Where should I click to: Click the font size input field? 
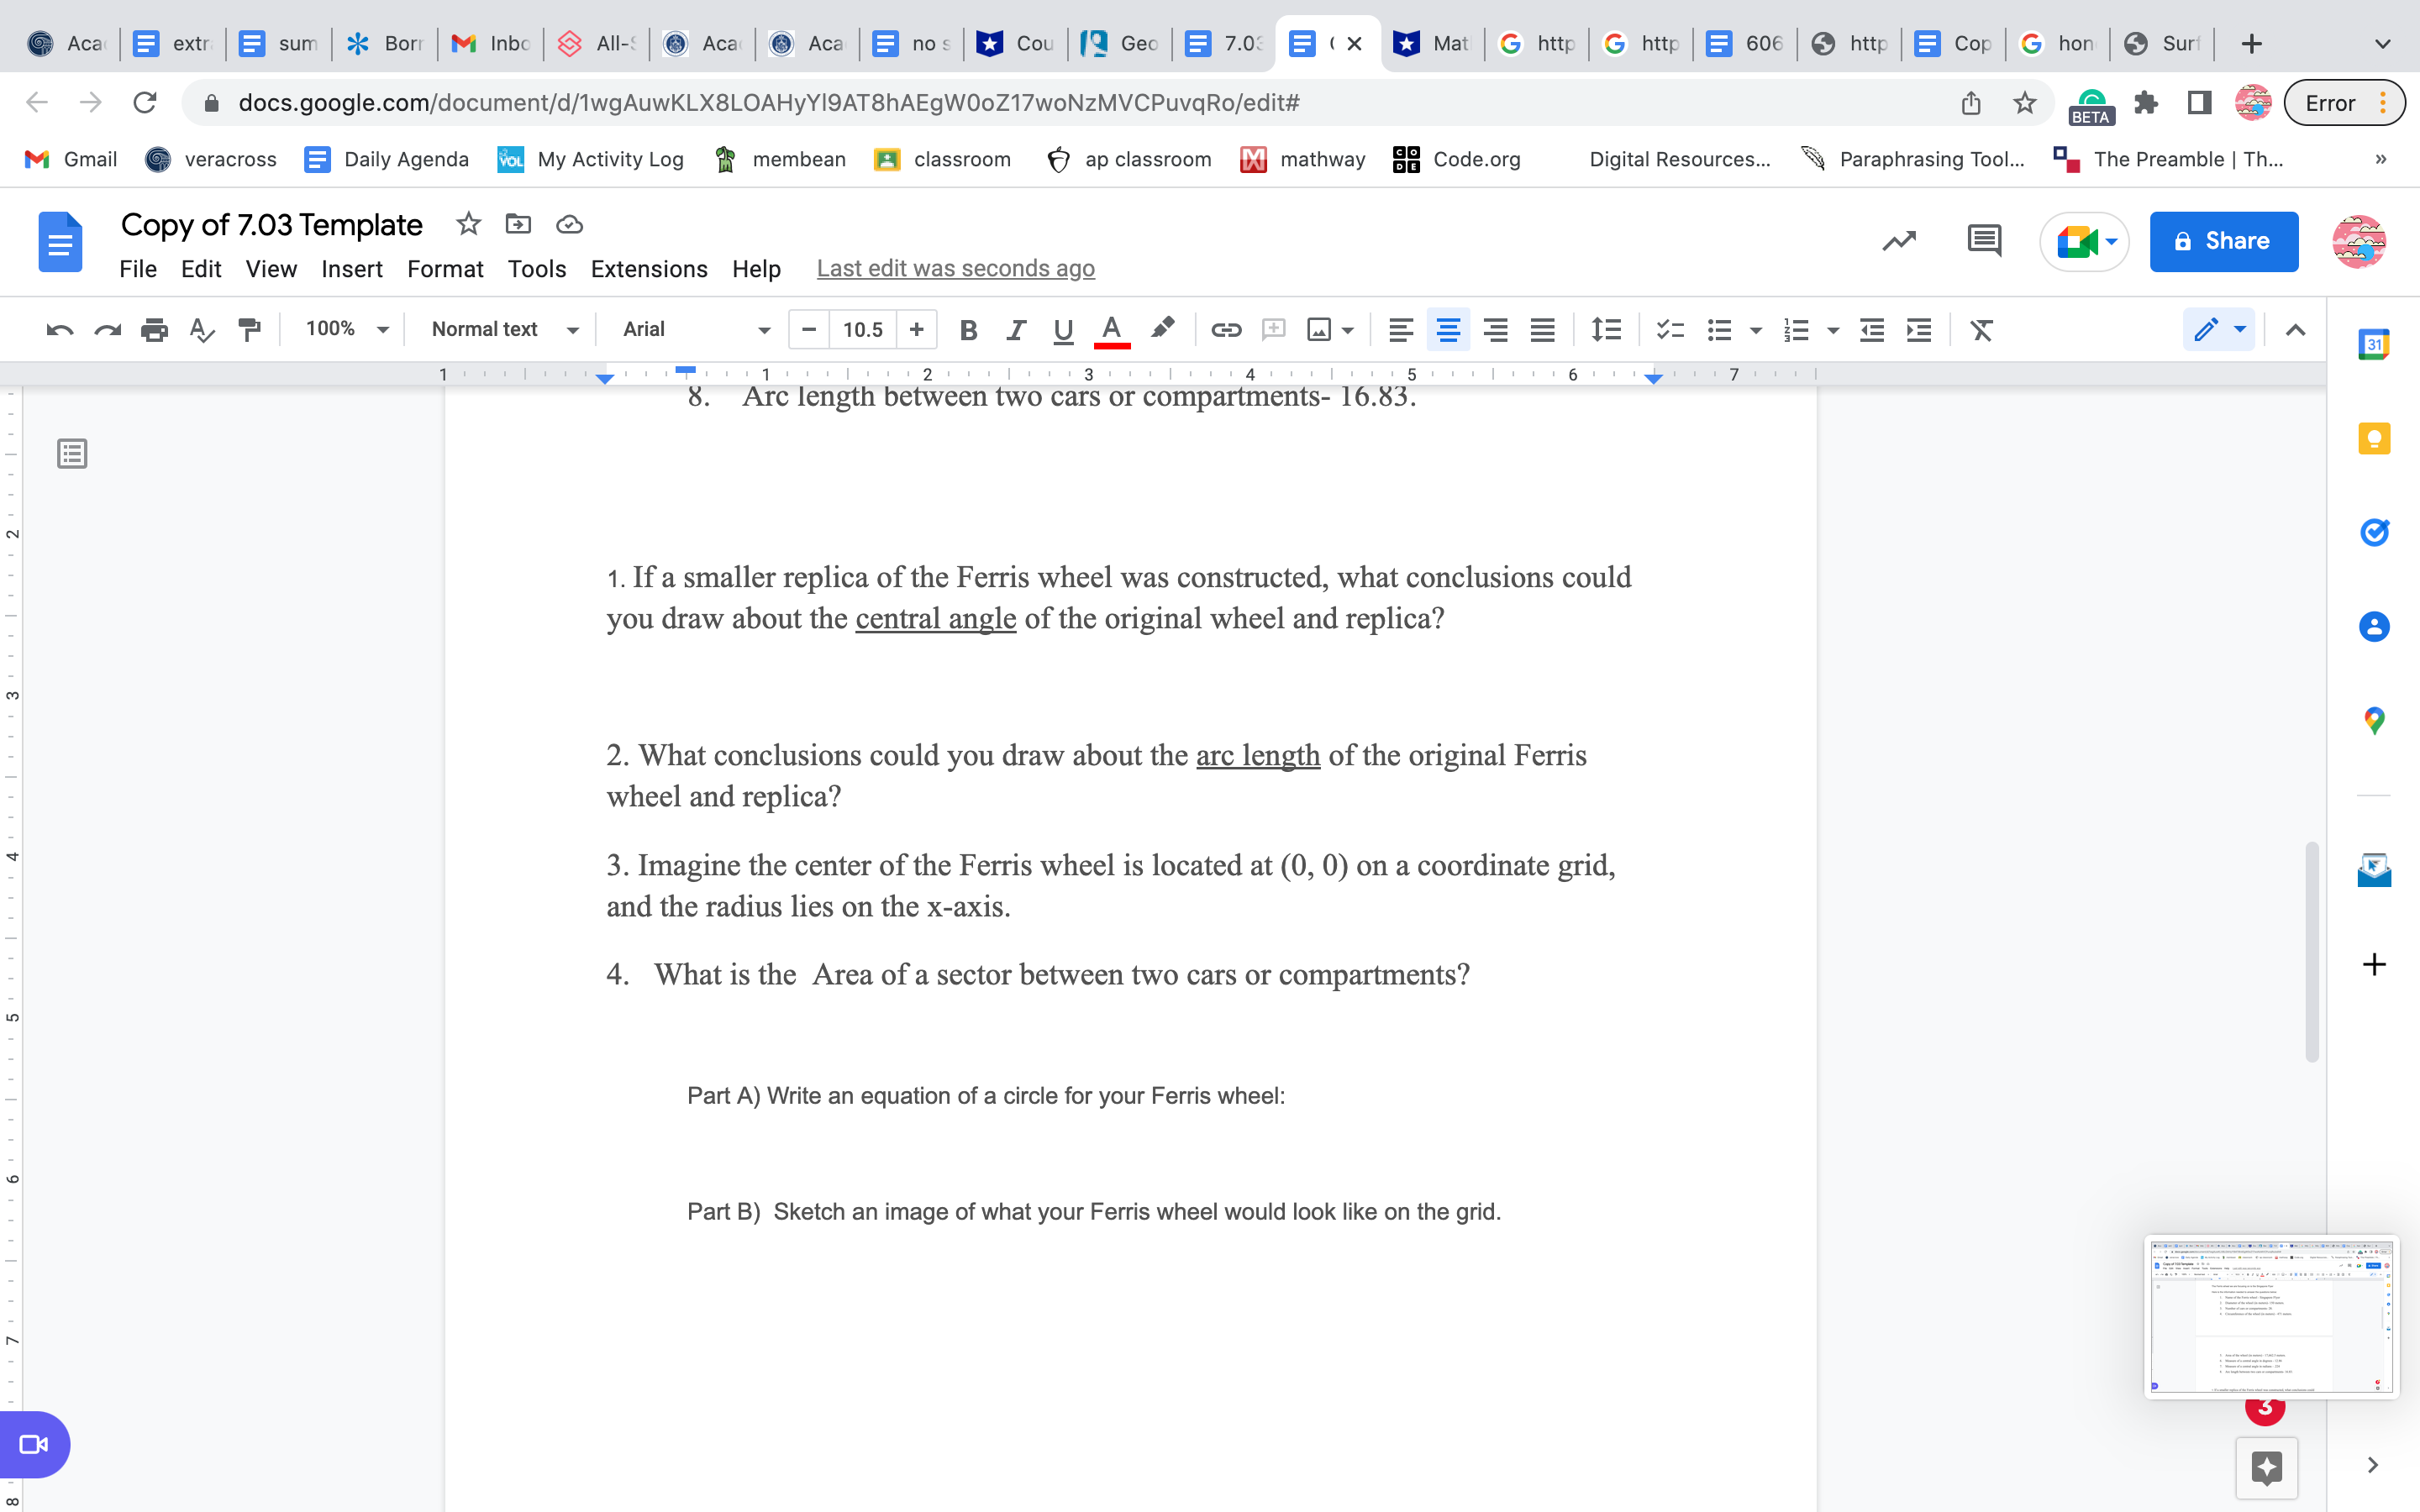coord(862,330)
